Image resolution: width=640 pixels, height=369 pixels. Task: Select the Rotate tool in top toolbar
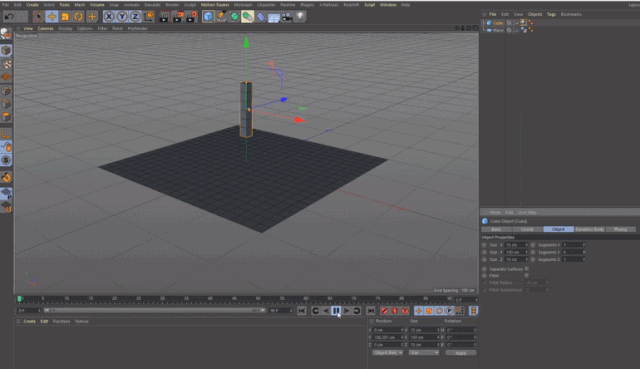78,16
